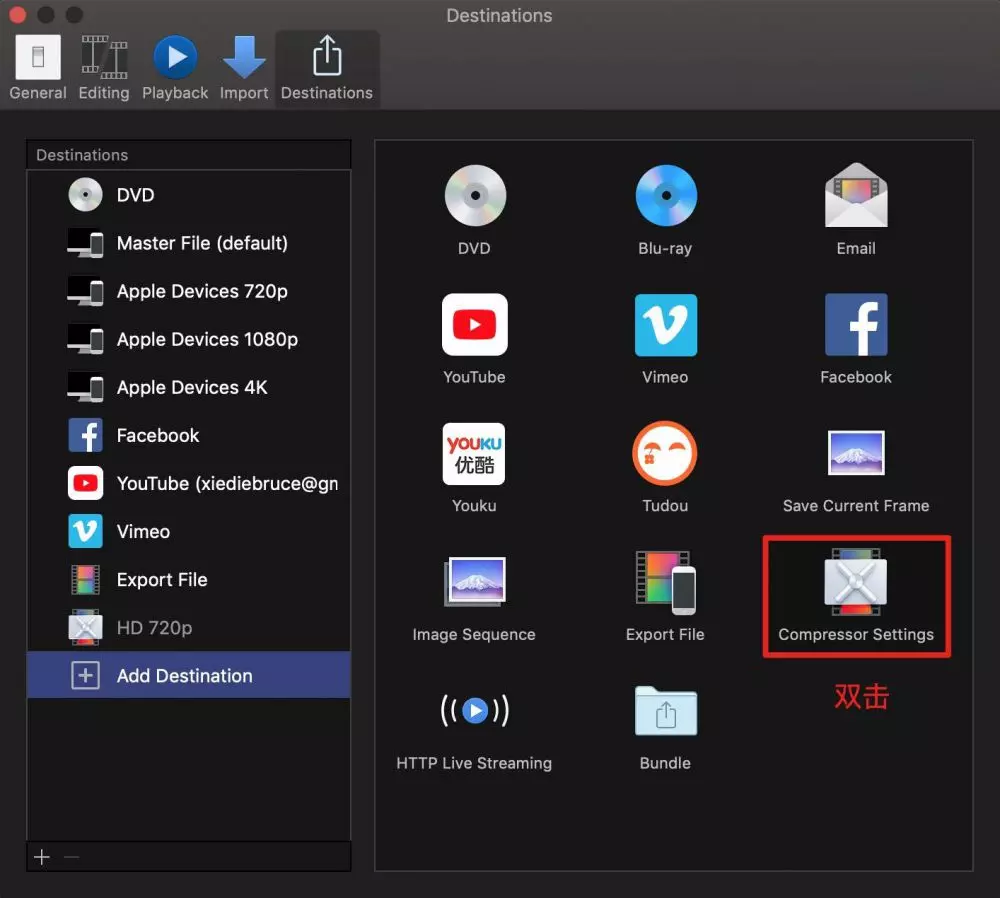Select the HD 720p destination in the list
The height and width of the screenshot is (898, 1000).
click(x=189, y=628)
